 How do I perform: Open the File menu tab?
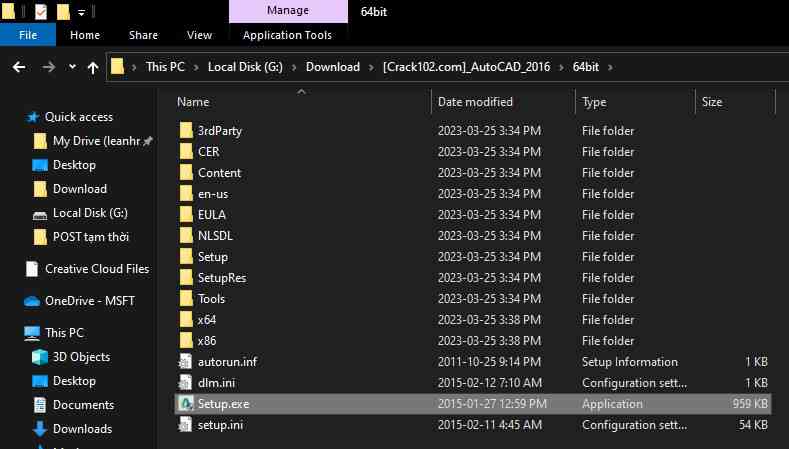point(28,35)
